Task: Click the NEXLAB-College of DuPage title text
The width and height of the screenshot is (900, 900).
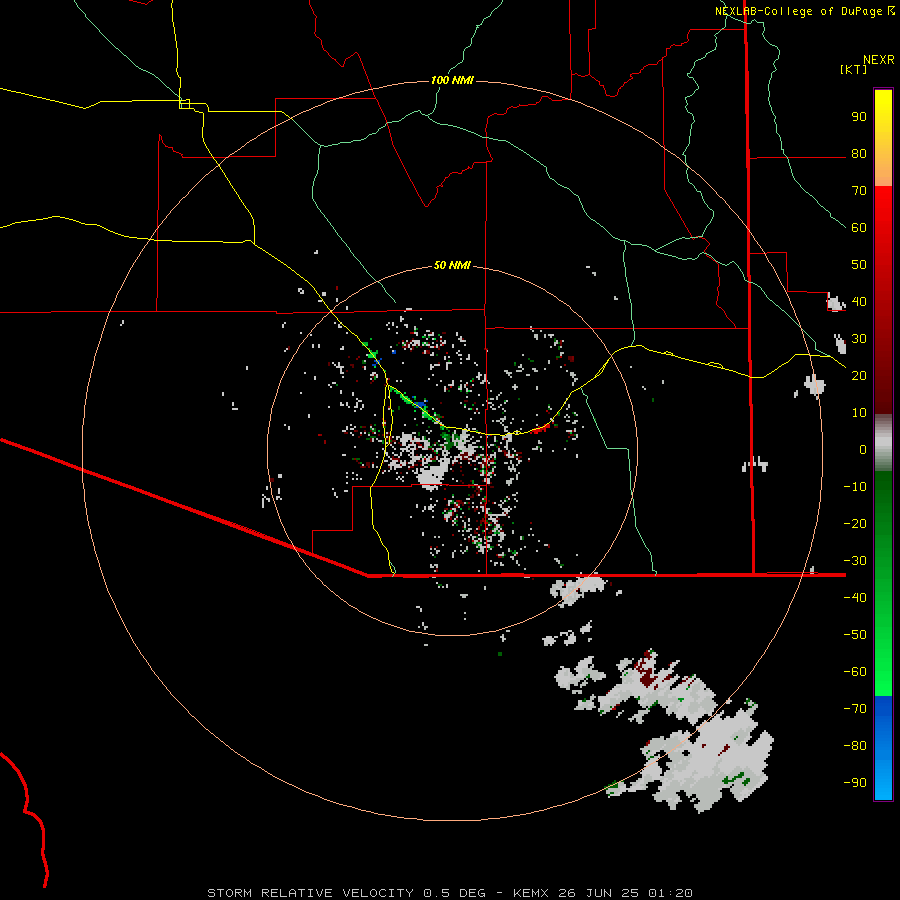Action: [x=799, y=11]
